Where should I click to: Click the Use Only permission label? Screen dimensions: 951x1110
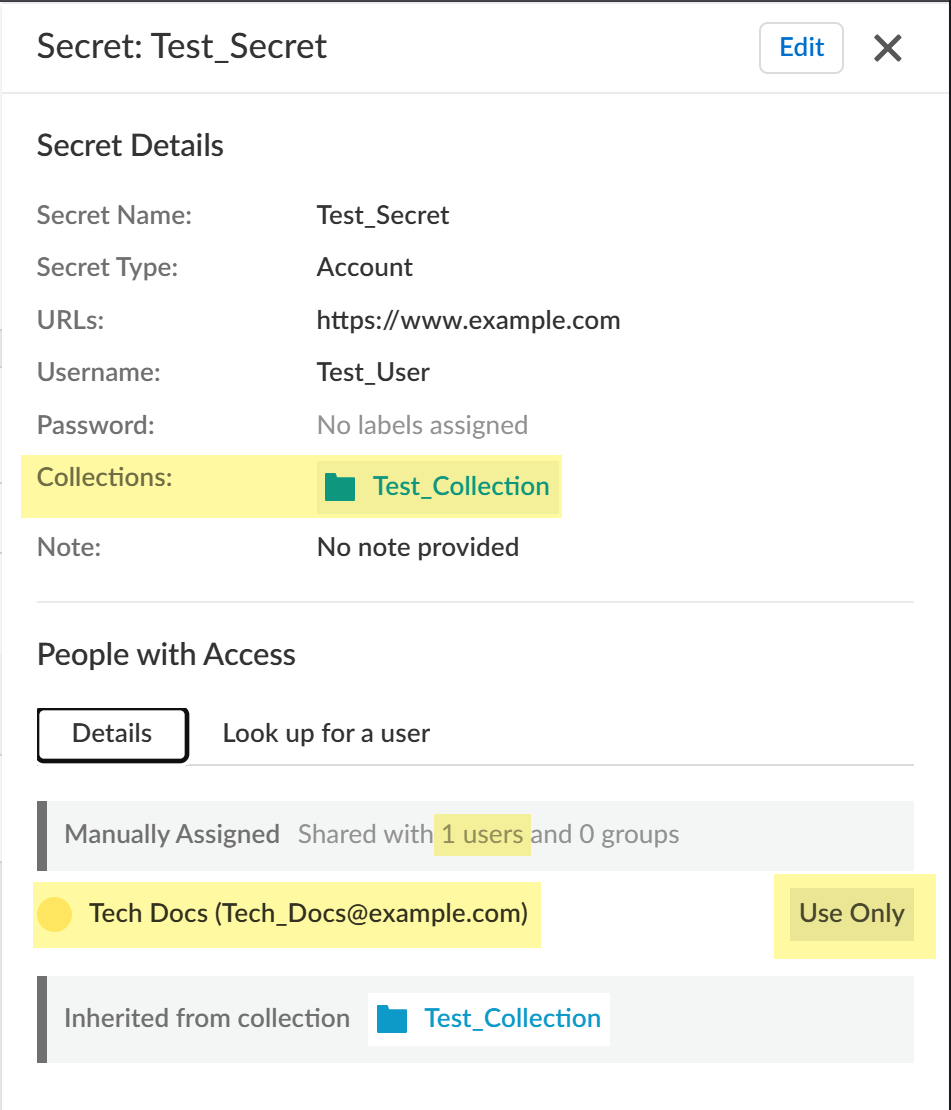tap(852, 914)
